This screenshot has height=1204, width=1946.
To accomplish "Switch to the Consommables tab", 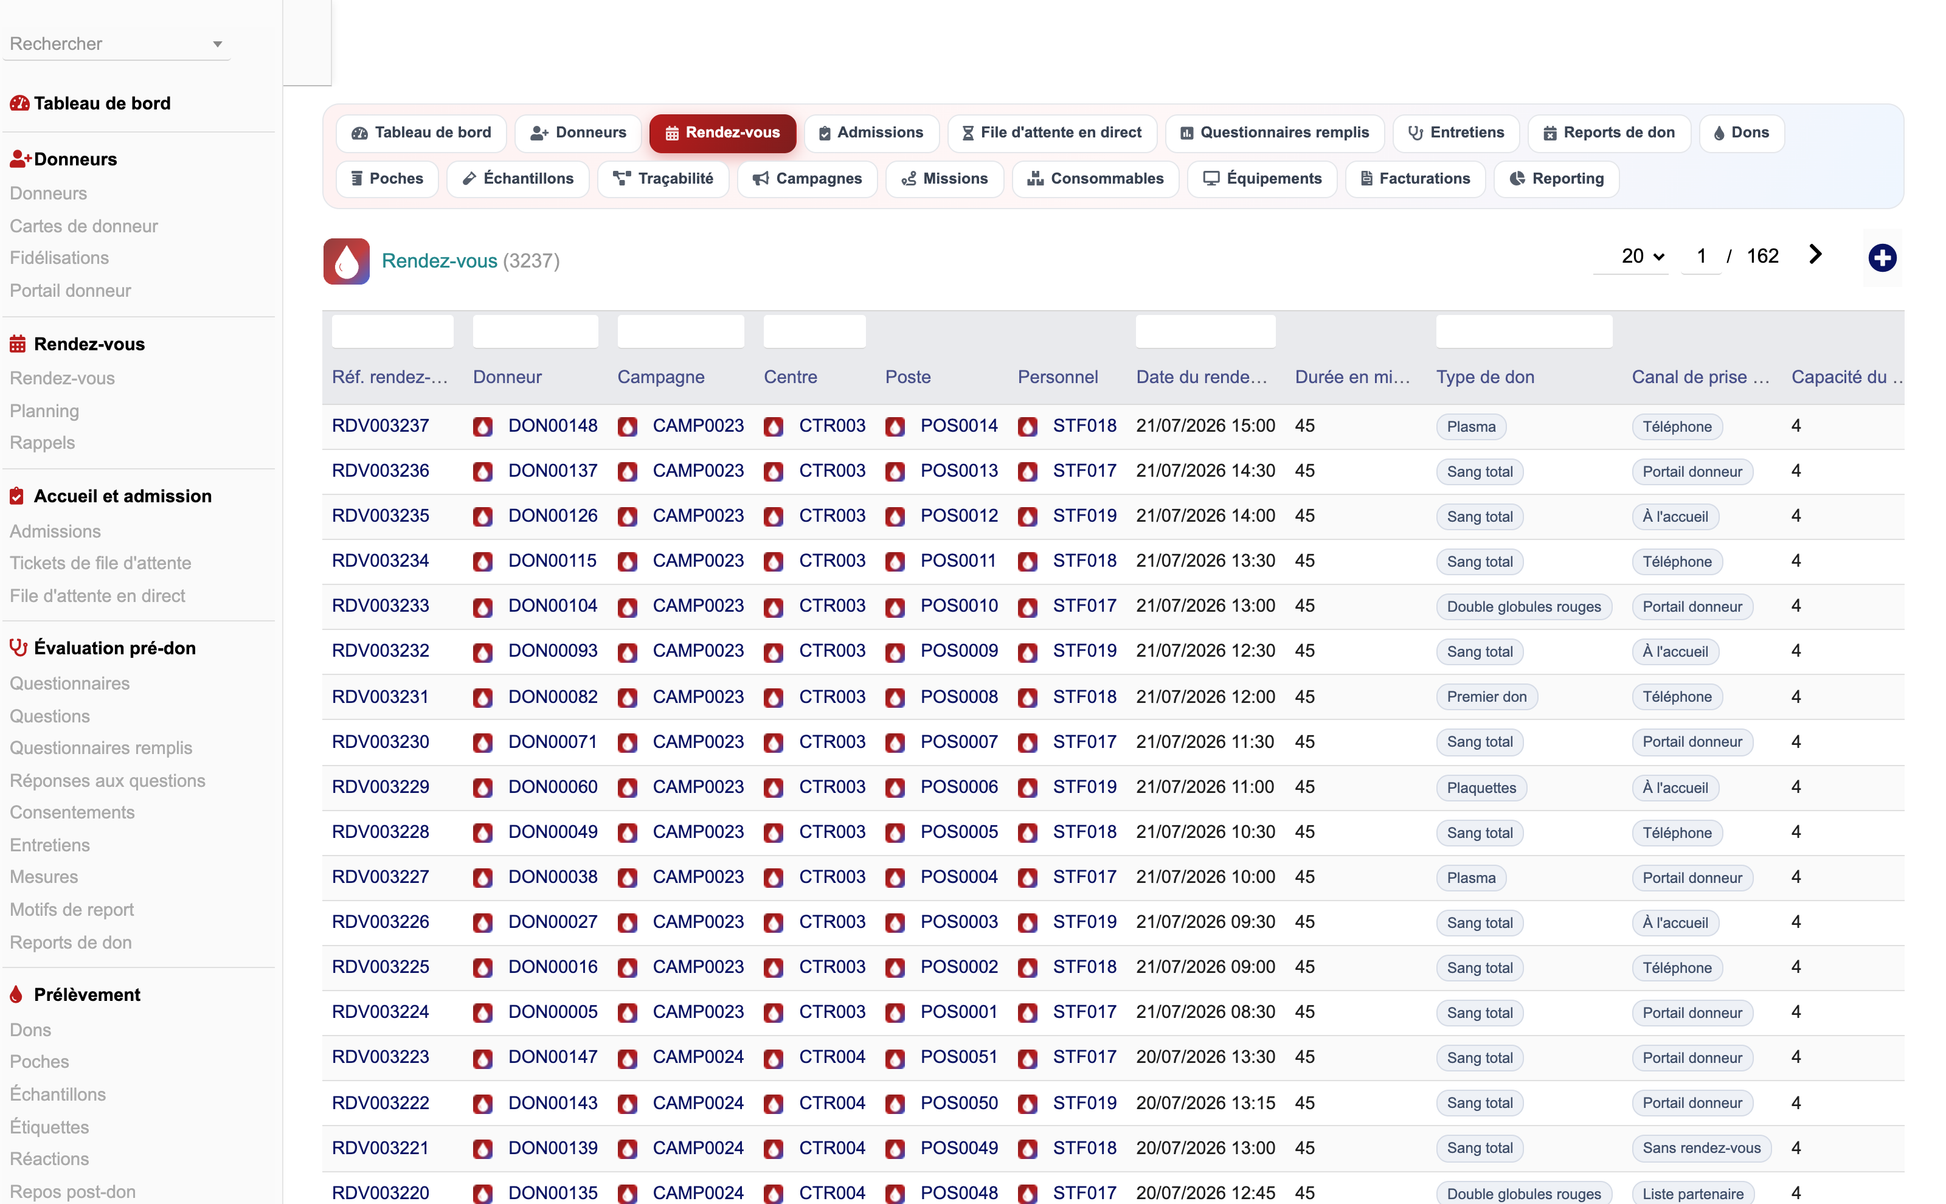I will pyautogui.click(x=1096, y=179).
